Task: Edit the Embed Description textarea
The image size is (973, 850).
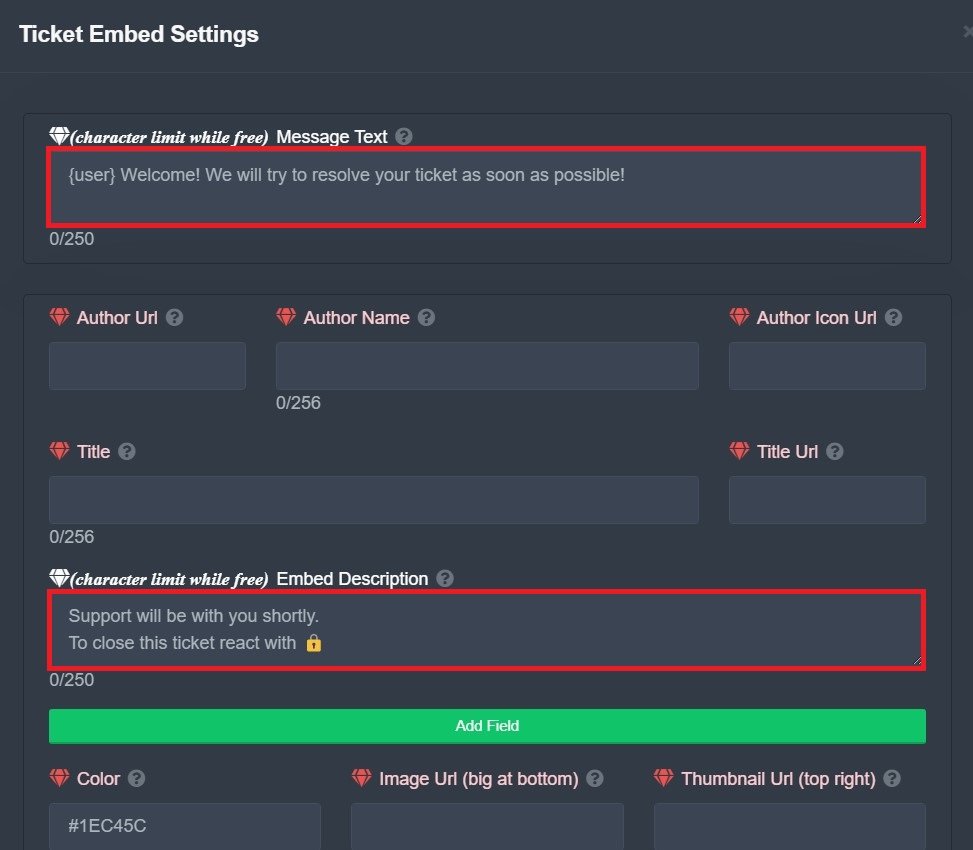Action: click(x=485, y=630)
